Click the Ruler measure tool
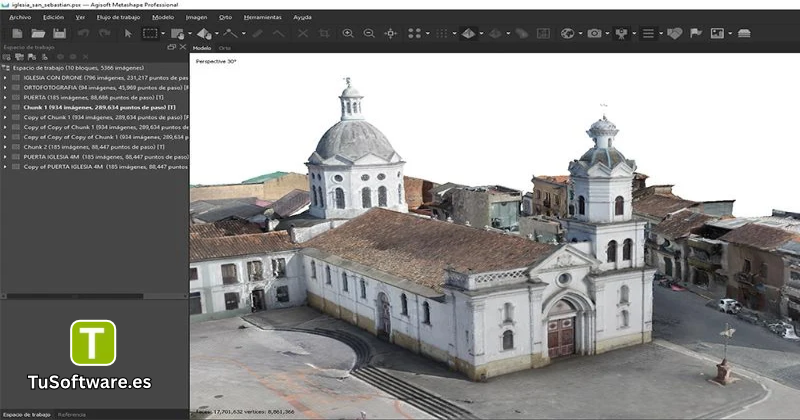Image resolution: width=800 pixels, height=420 pixels. coord(258,33)
